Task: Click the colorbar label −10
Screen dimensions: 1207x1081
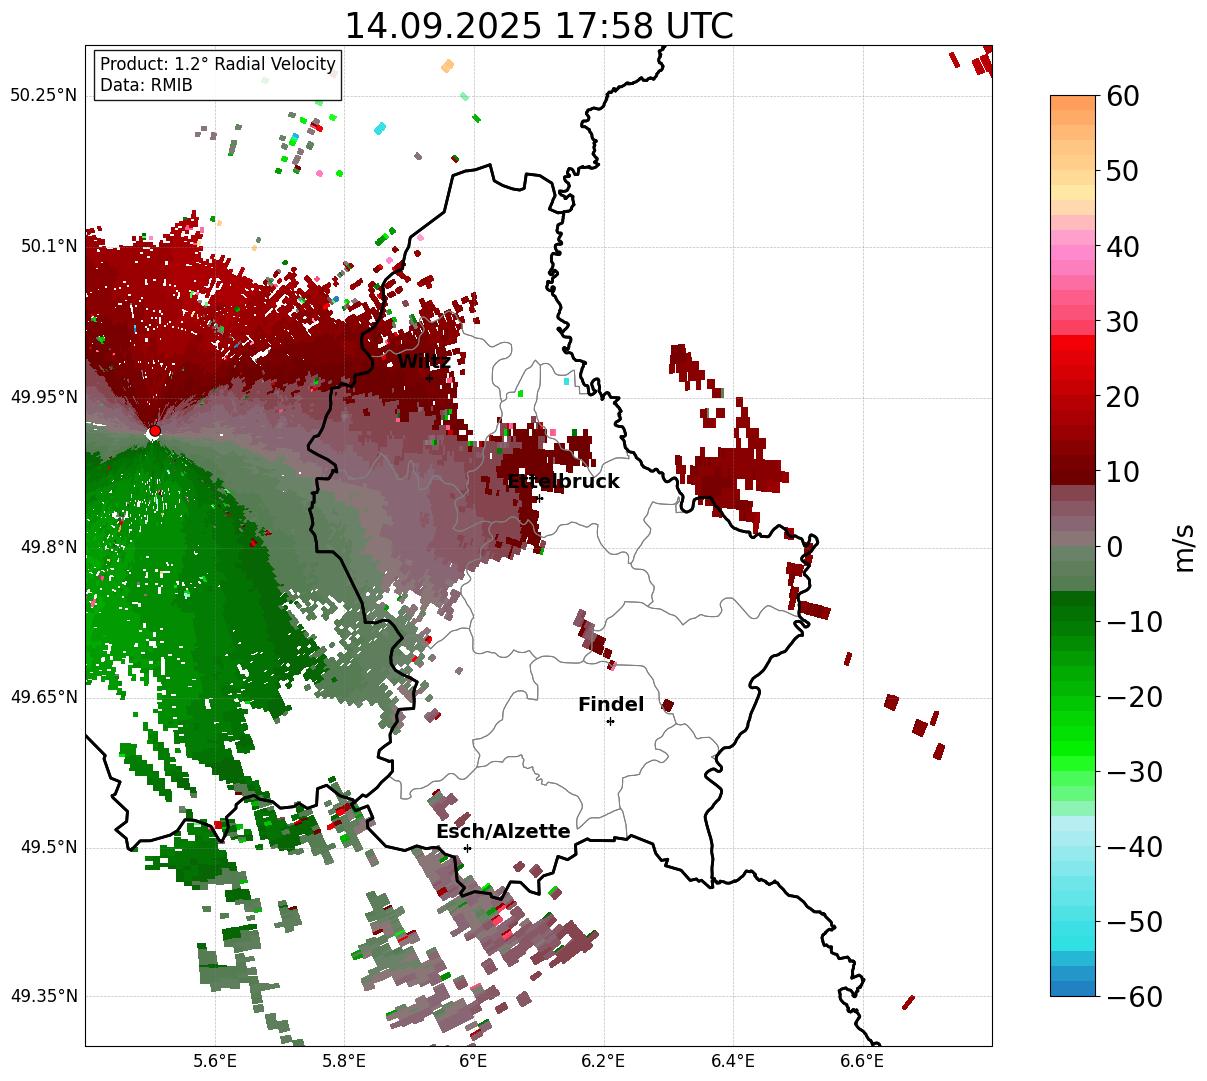Action: pyautogui.click(x=1134, y=622)
